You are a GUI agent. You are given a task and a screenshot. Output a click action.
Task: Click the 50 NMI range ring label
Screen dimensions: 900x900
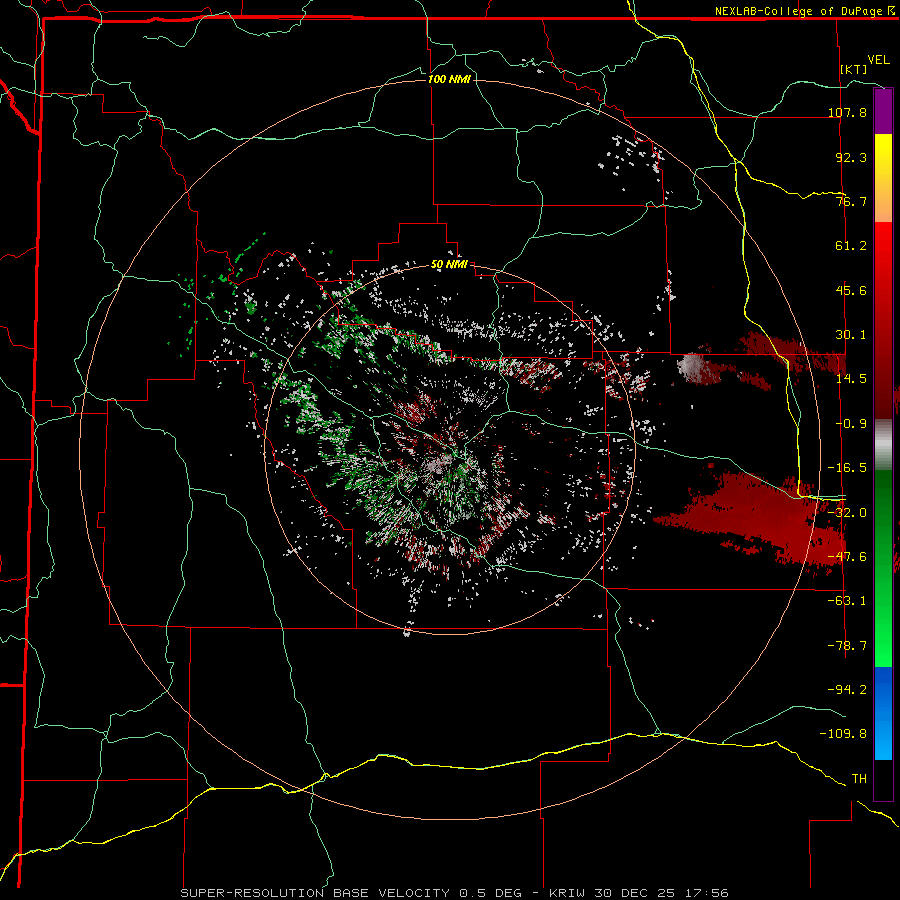[x=449, y=265]
